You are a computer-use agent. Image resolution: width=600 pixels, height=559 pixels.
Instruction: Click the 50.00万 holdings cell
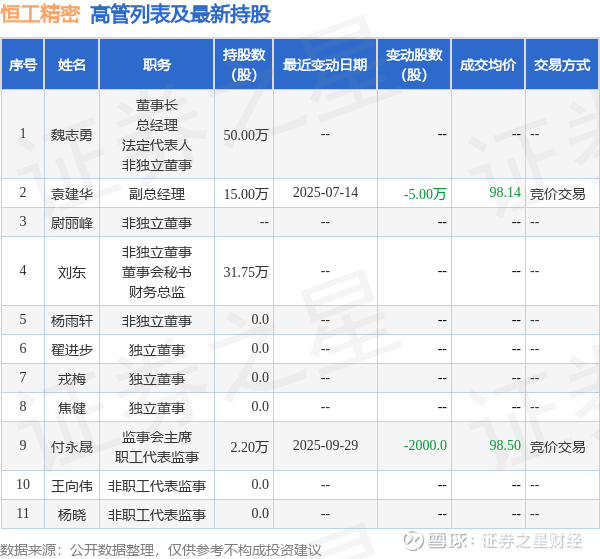[246, 135]
